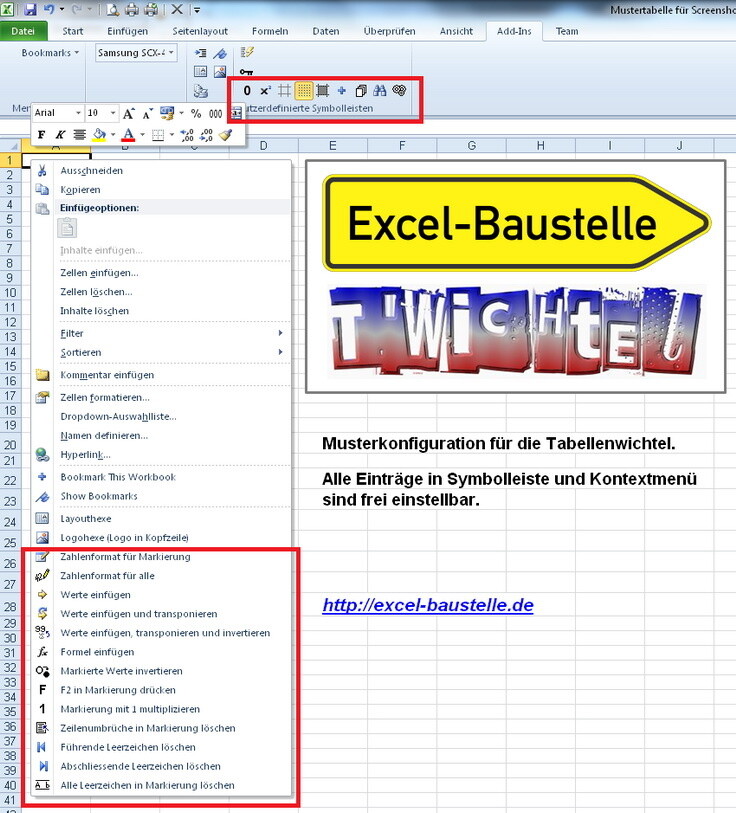This screenshot has height=813, width=736.
Task: Select Formel einfügen menu entry
Action: (x=161, y=652)
